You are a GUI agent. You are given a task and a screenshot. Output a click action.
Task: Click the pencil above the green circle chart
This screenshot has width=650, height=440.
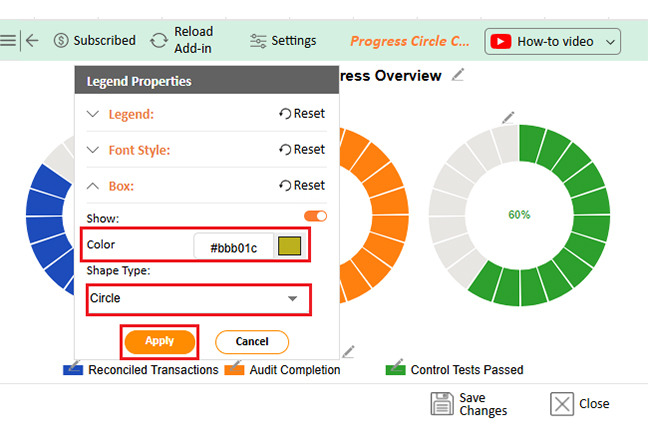tap(509, 118)
